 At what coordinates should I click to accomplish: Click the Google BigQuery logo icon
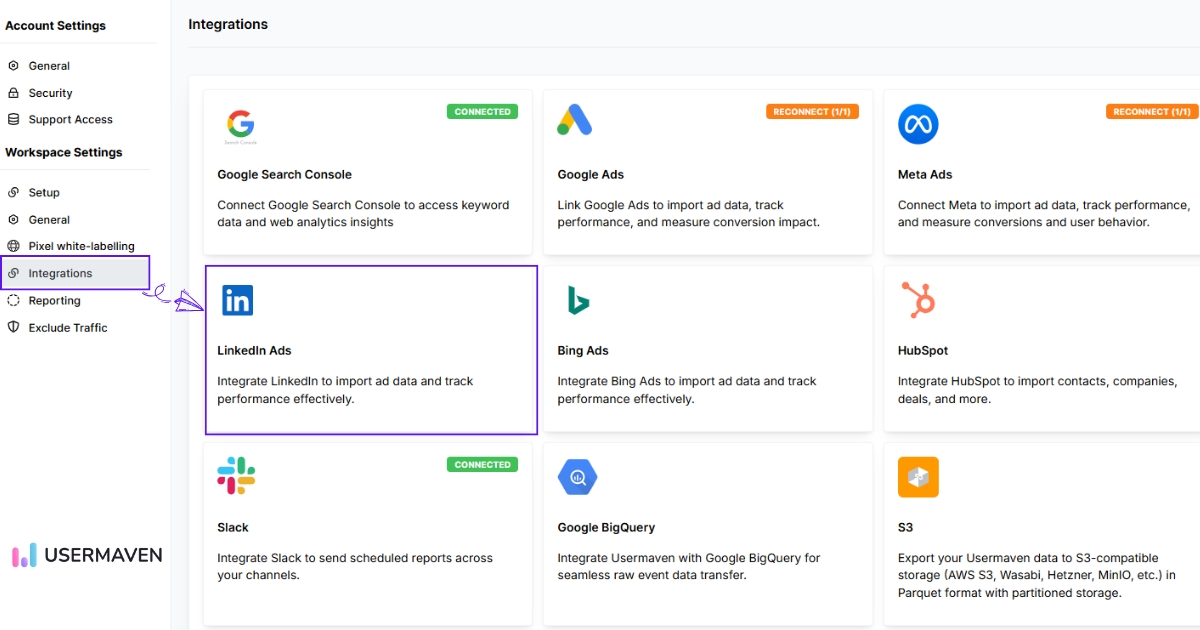577,477
